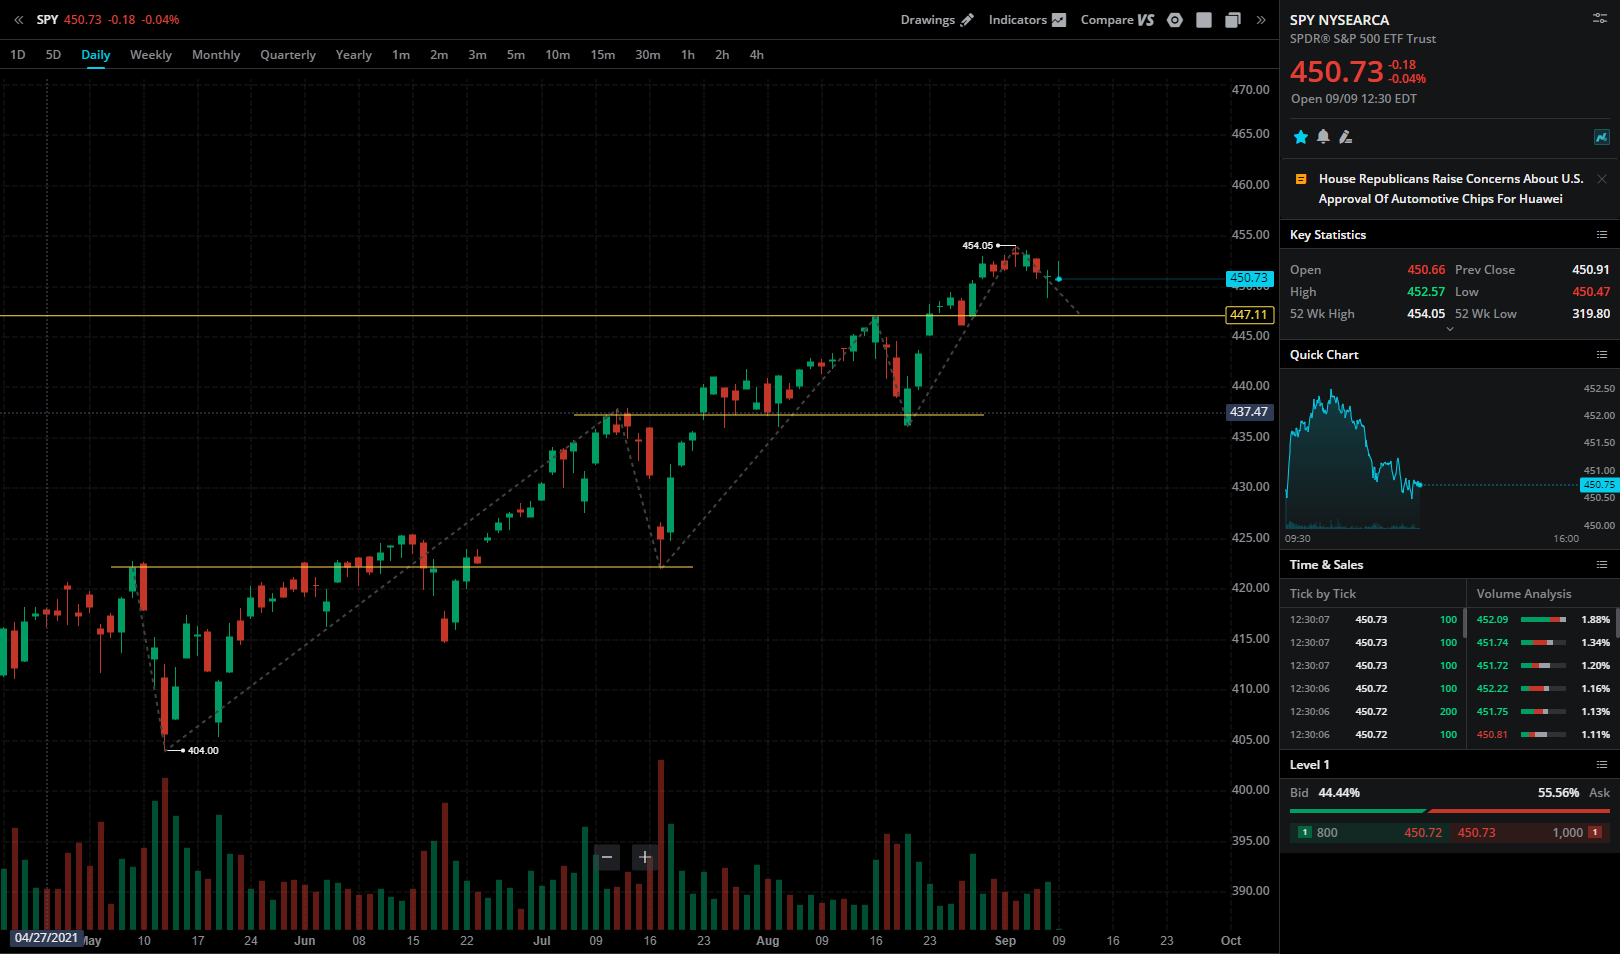Select the 5D timeframe
The width and height of the screenshot is (1620, 954).
tap(54, 55)
